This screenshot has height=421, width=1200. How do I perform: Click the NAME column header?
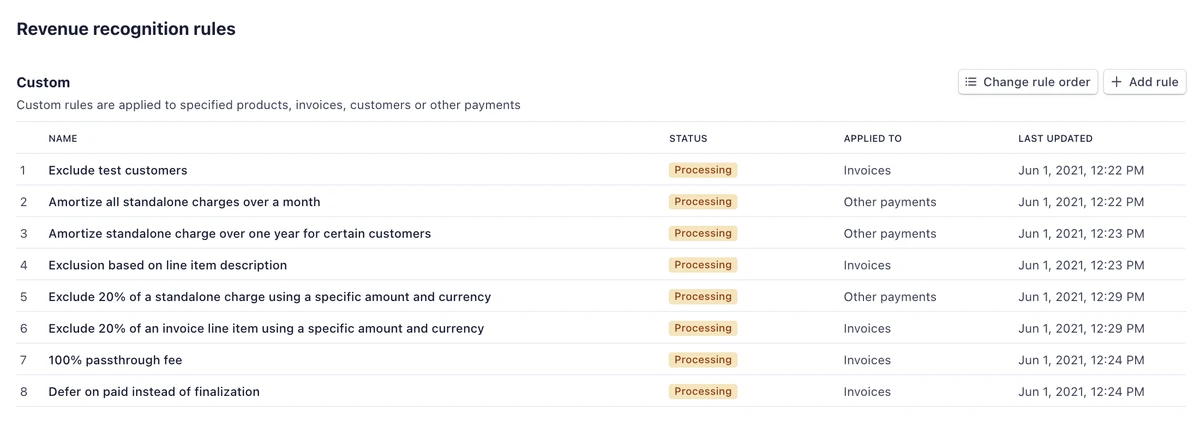pyautogui.click(x=63, y=139)
